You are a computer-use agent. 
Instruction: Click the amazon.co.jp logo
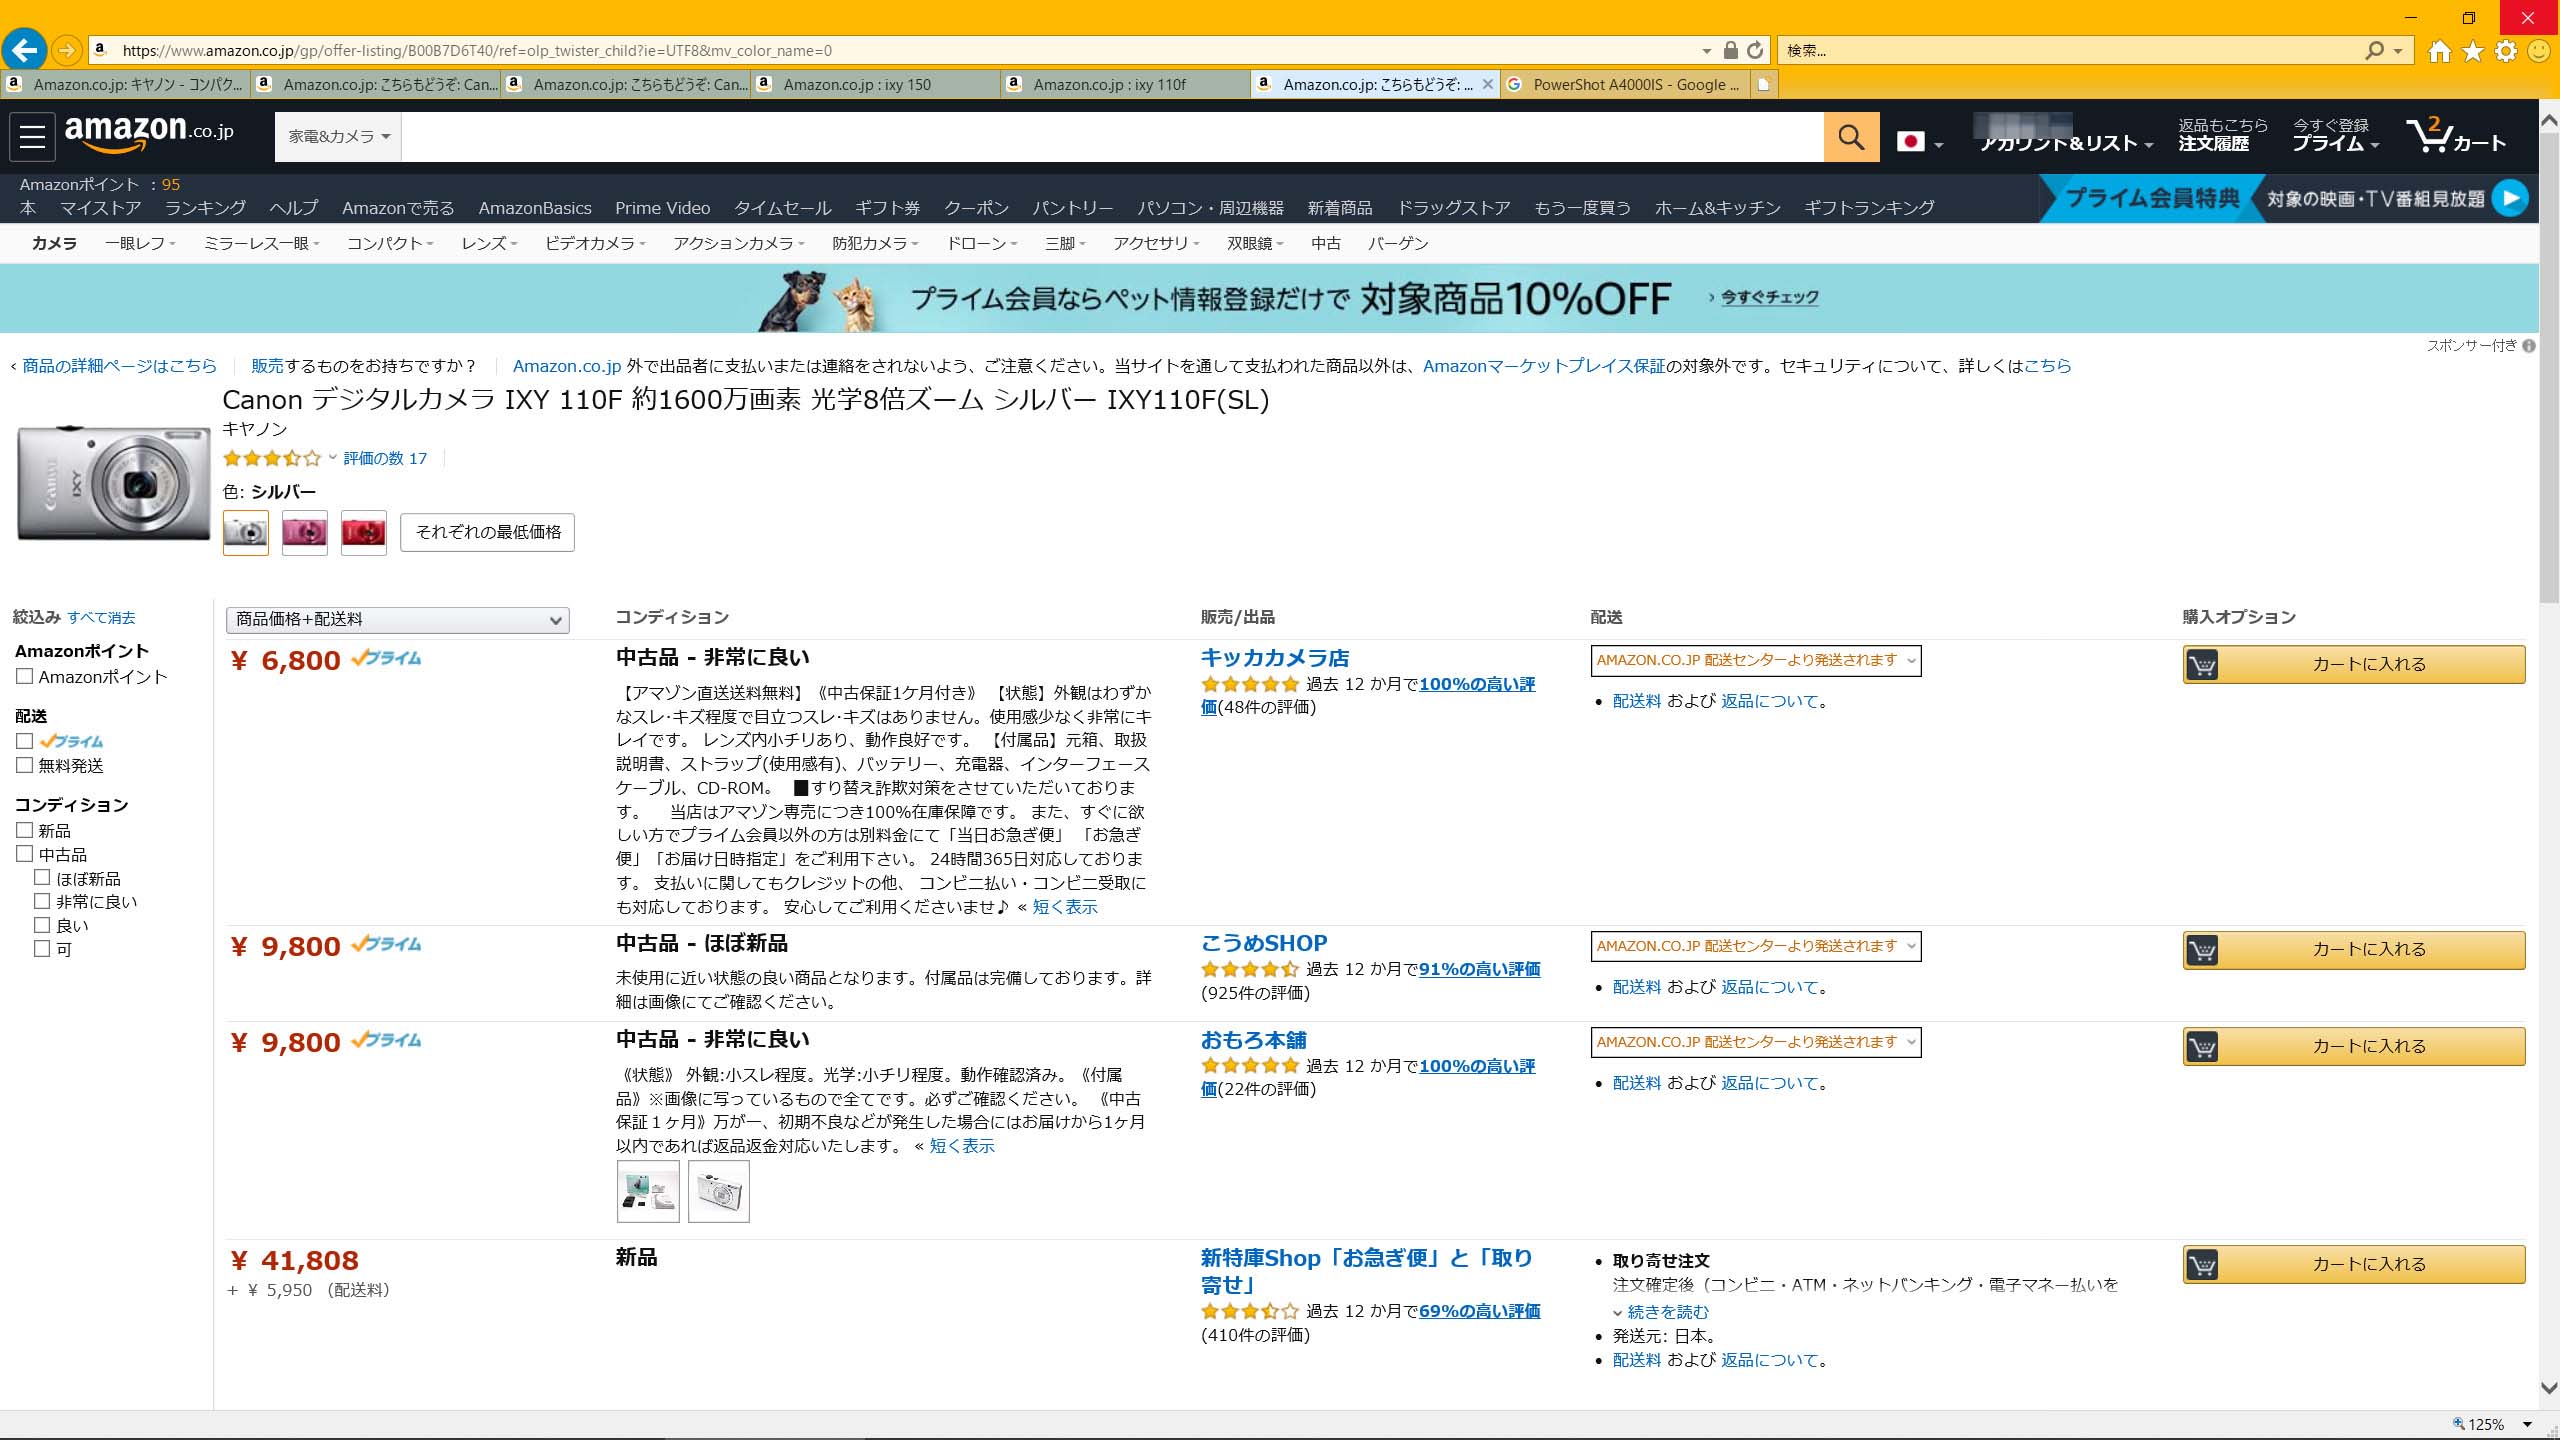[149, 133]
